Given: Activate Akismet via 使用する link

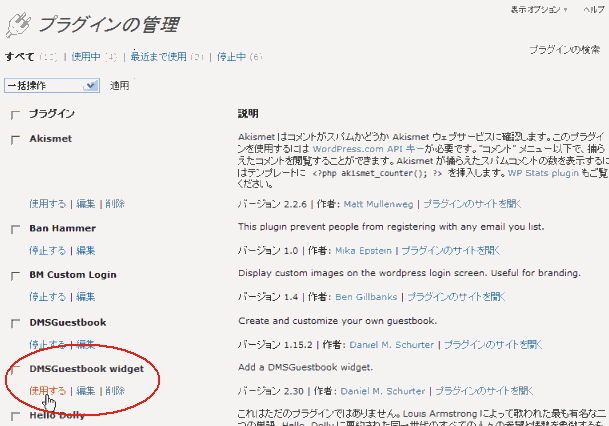Looking at the screenshot, I should pos(47,204).
